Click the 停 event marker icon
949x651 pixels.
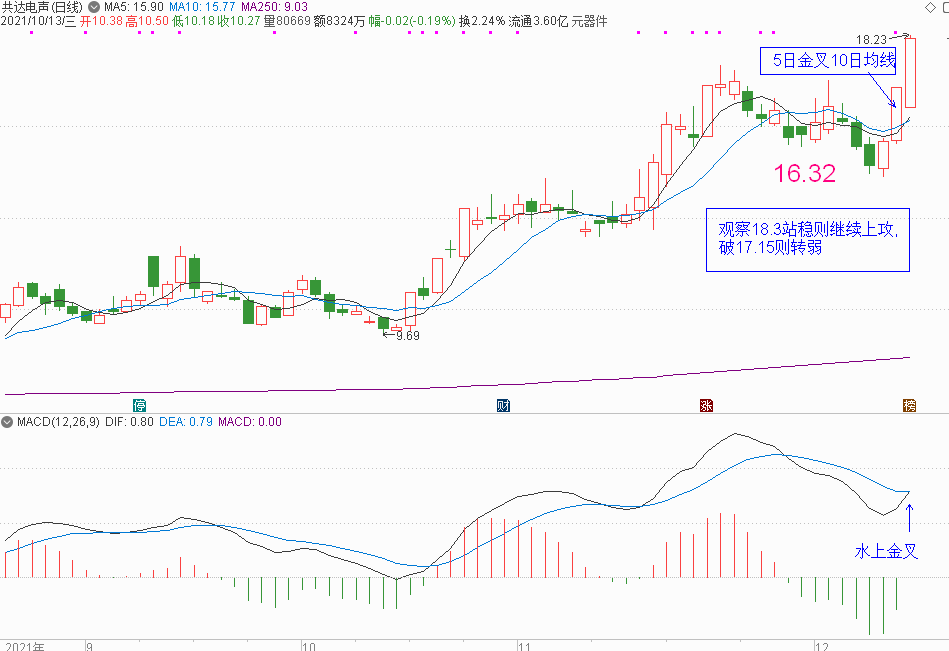click(x=139, y=405)
